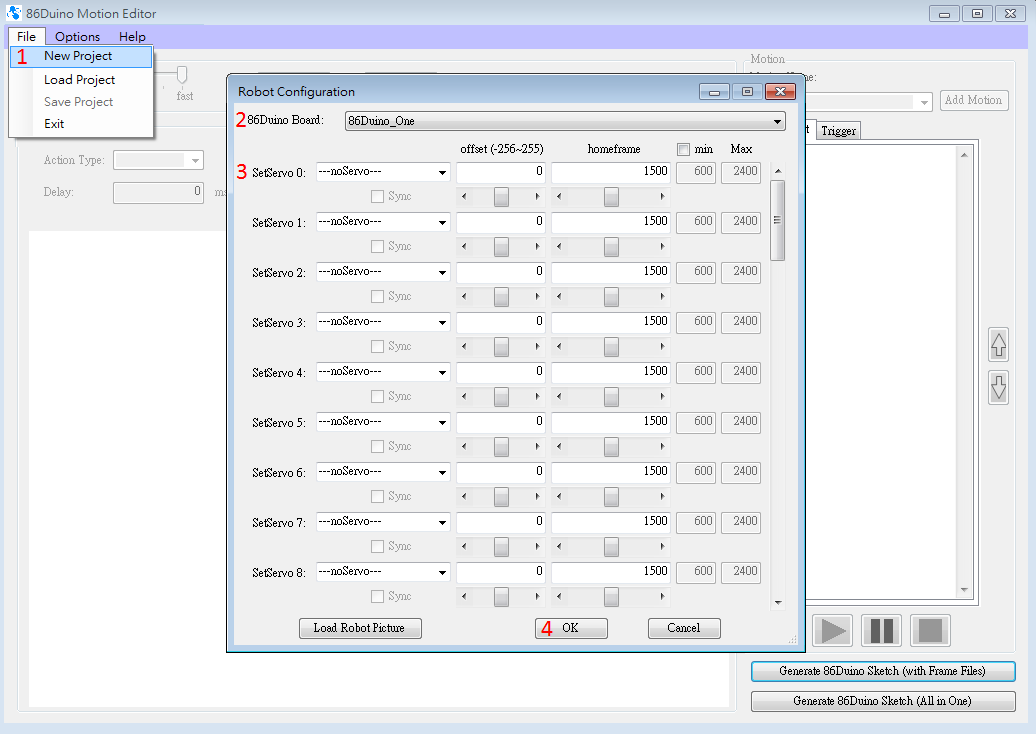This screenshot has width=1036, height=734.
Task: Minimize the Robot Configuration dialog
Action: click(714, 91)
